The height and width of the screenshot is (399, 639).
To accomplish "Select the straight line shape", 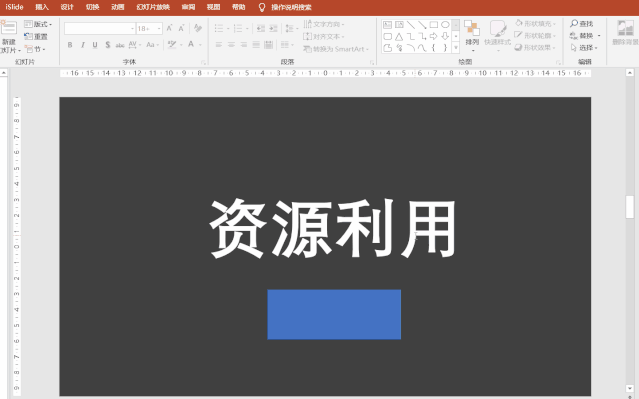I will pyautogui.click(x=411, y=25).
